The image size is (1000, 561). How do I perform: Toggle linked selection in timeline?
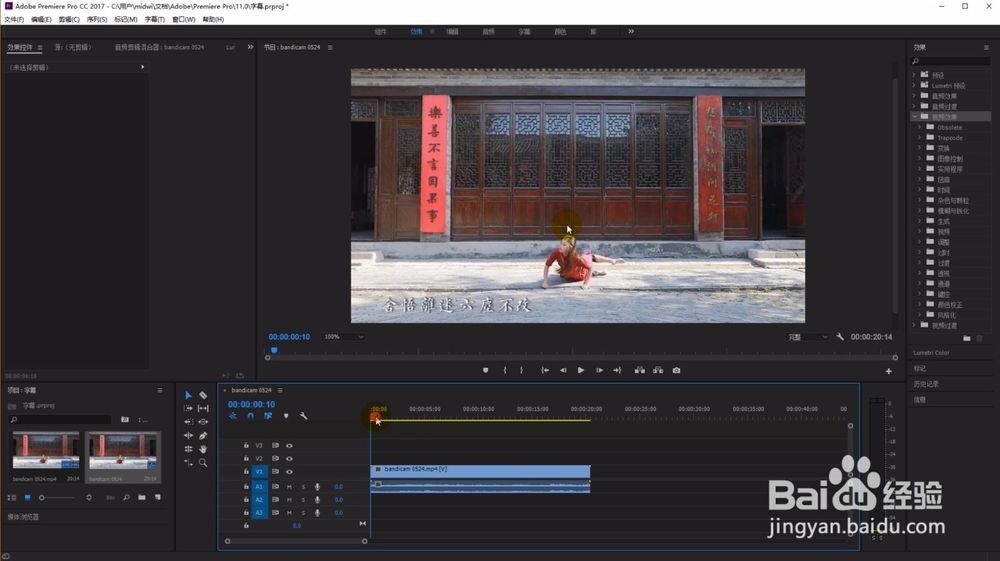tap(268, 416)
